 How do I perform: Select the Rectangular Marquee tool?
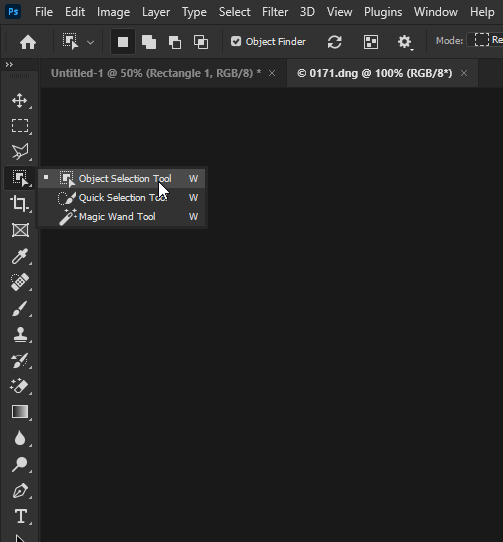pyautogui.click(x=20, y=126)
